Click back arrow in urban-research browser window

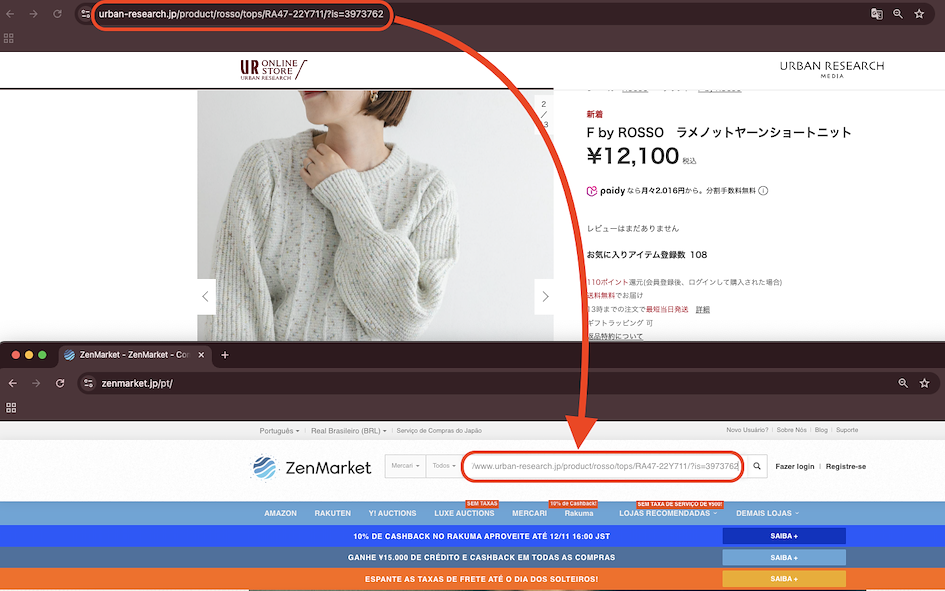[10, 14]
